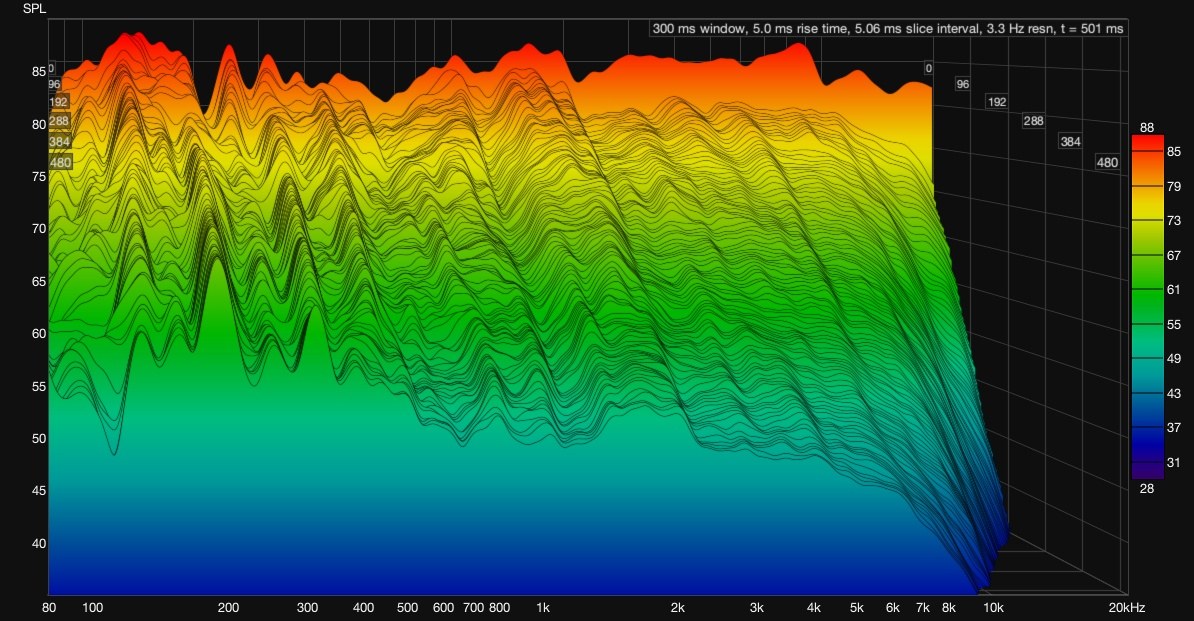Click the frequency axis label '7k'
This screenshot has width=1194, height=621.
[923, 607]
